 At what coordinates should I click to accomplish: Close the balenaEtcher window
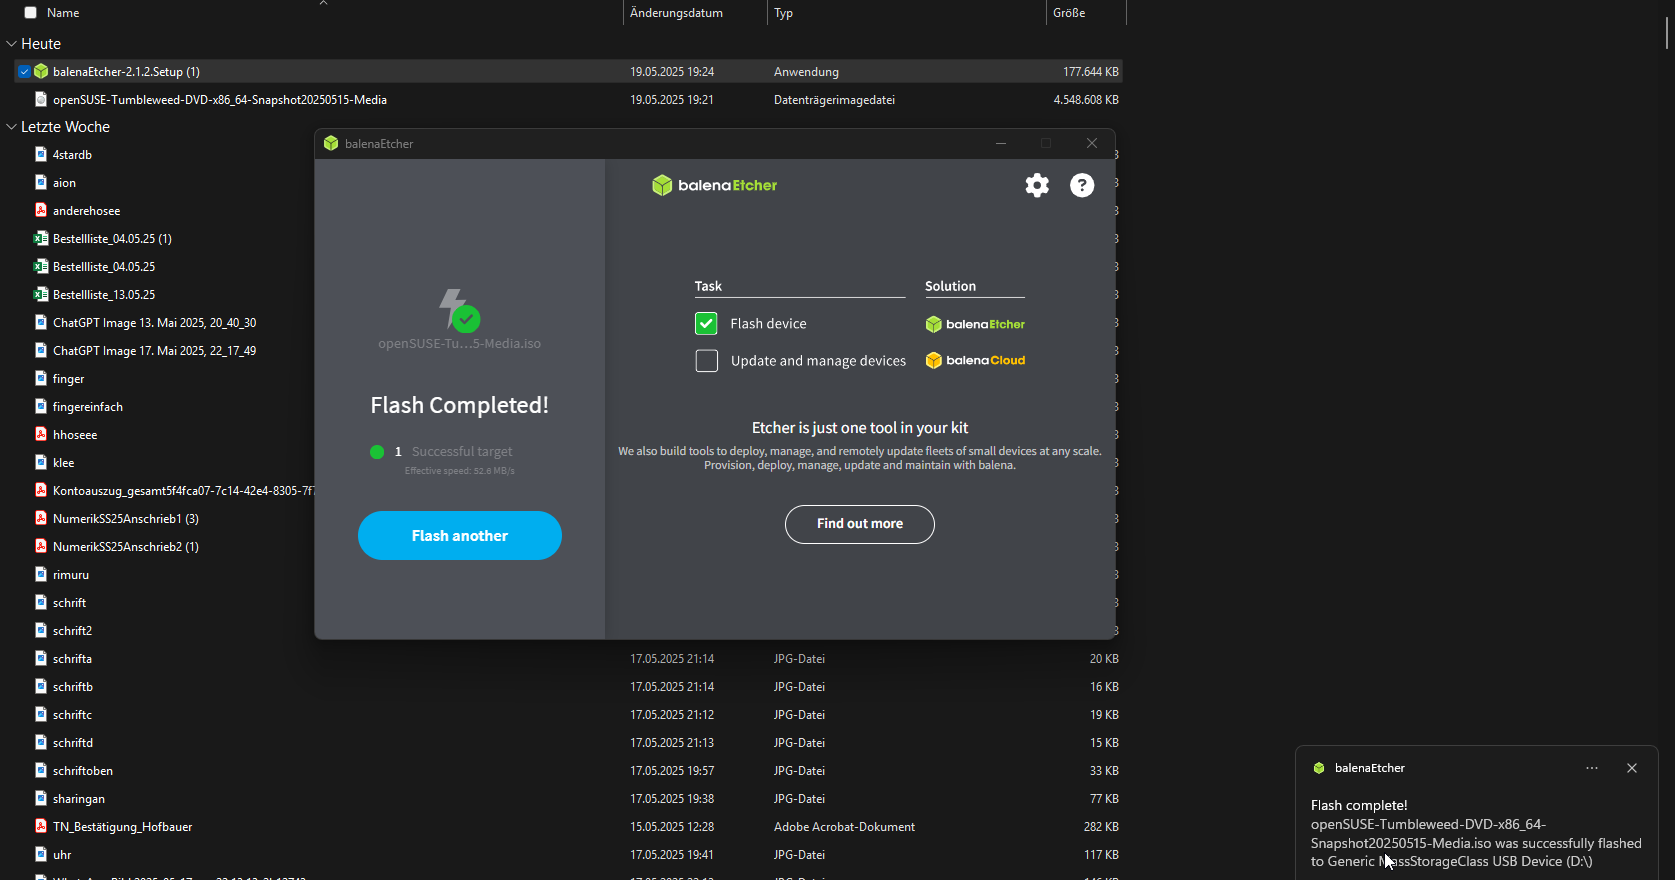[x=1092, y=143]
